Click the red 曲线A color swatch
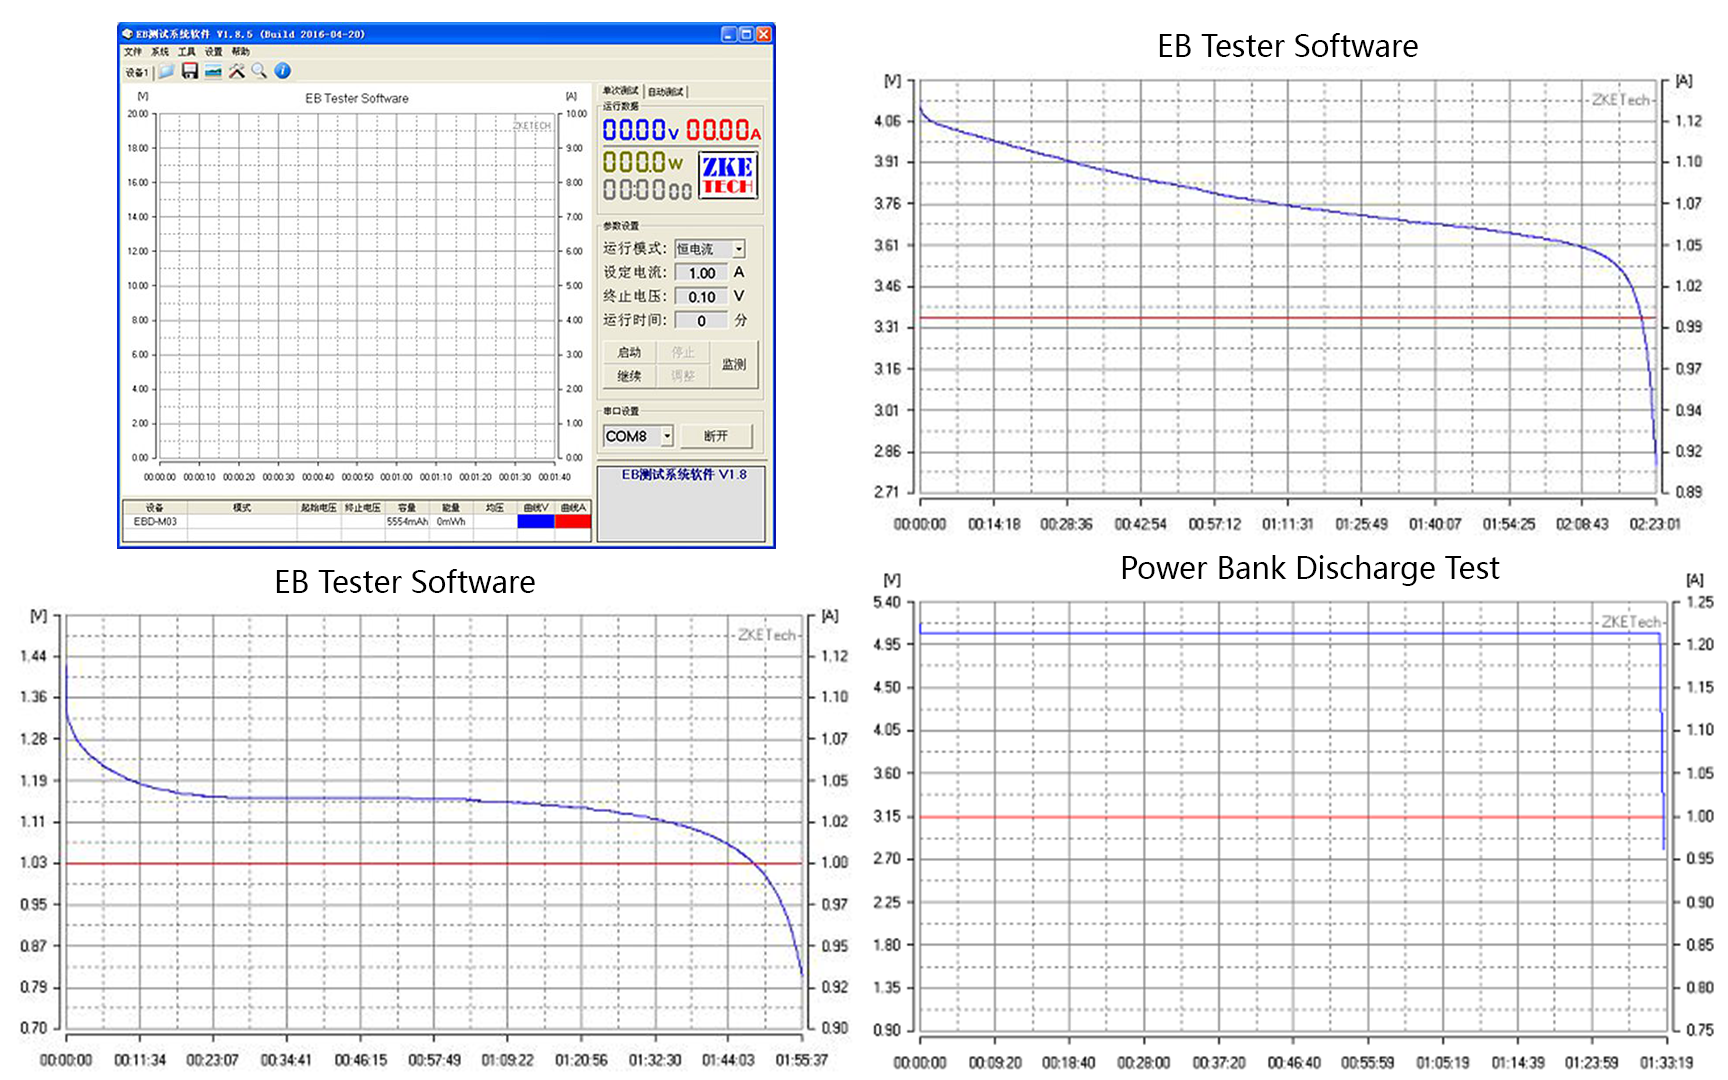 coord(573,521)
